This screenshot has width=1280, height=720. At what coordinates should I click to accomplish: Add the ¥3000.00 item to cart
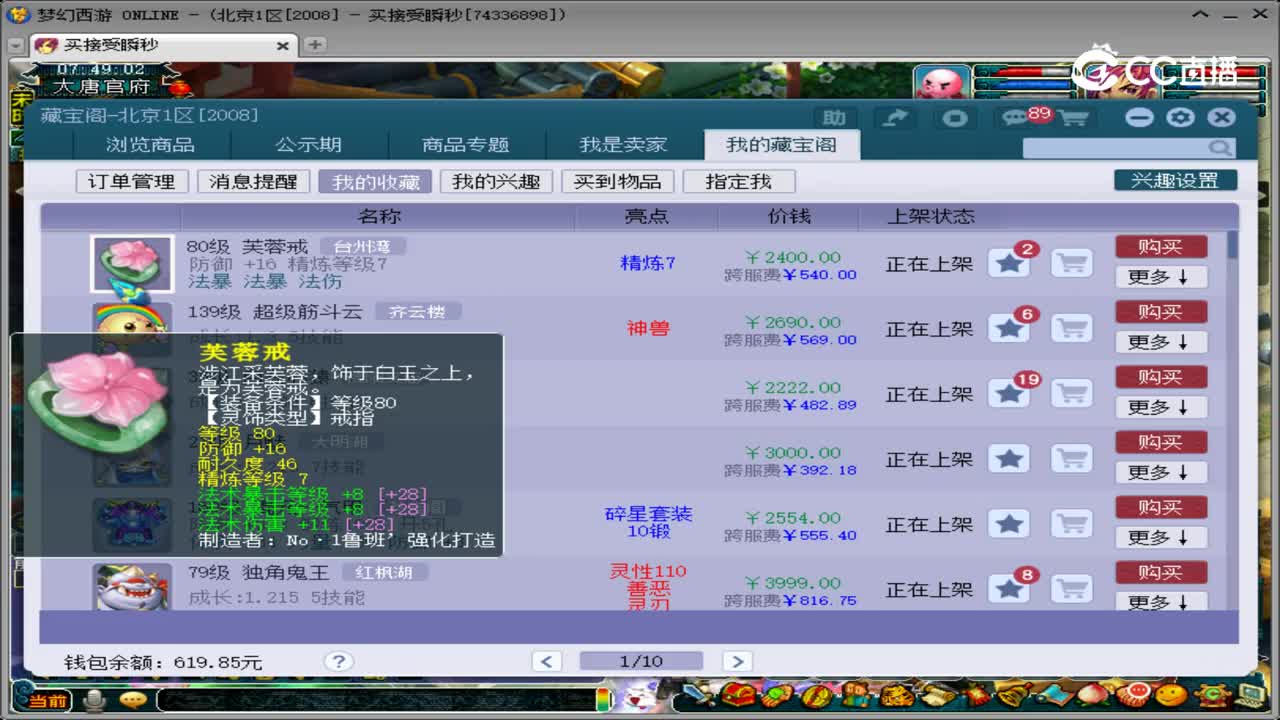[x=1072, y=458]
